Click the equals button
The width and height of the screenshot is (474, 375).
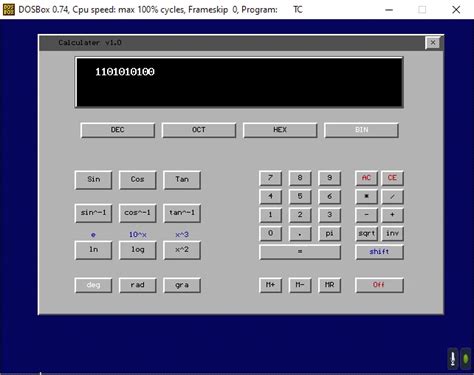(300, 252)
